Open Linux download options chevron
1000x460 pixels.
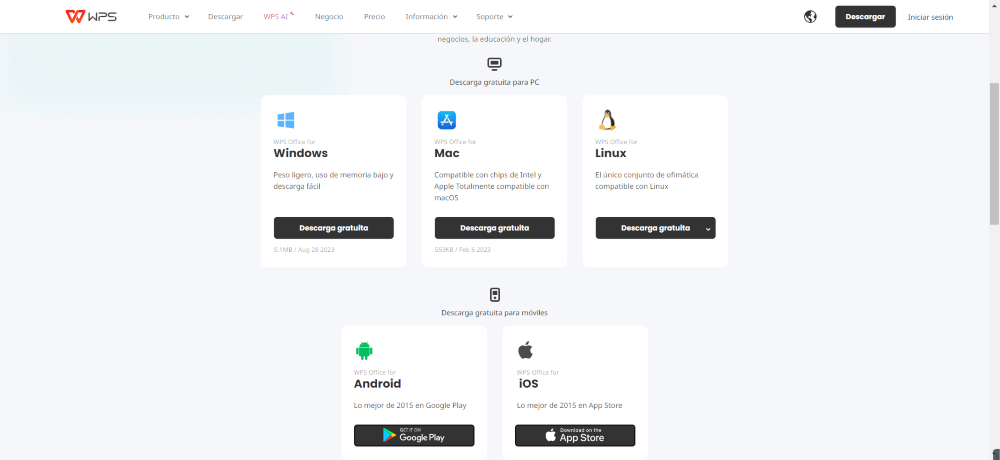708,228
